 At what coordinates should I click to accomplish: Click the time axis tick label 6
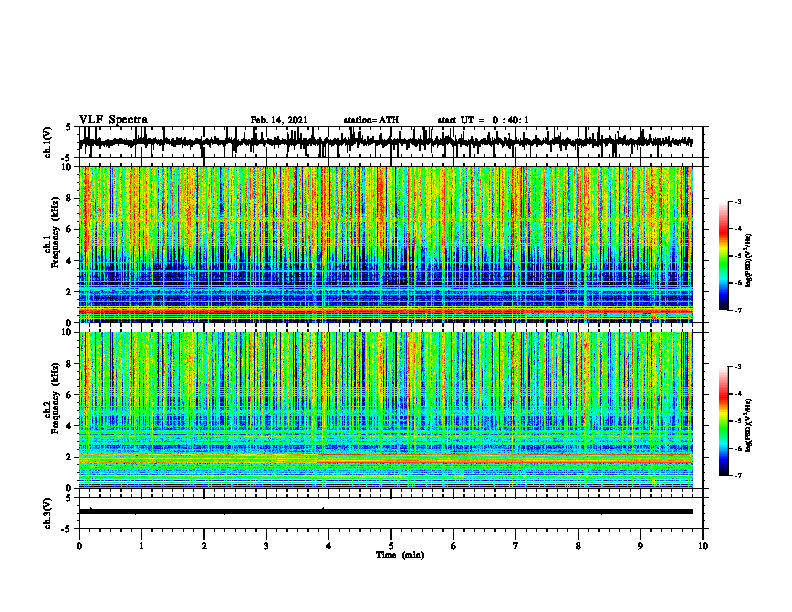(454, 546)
